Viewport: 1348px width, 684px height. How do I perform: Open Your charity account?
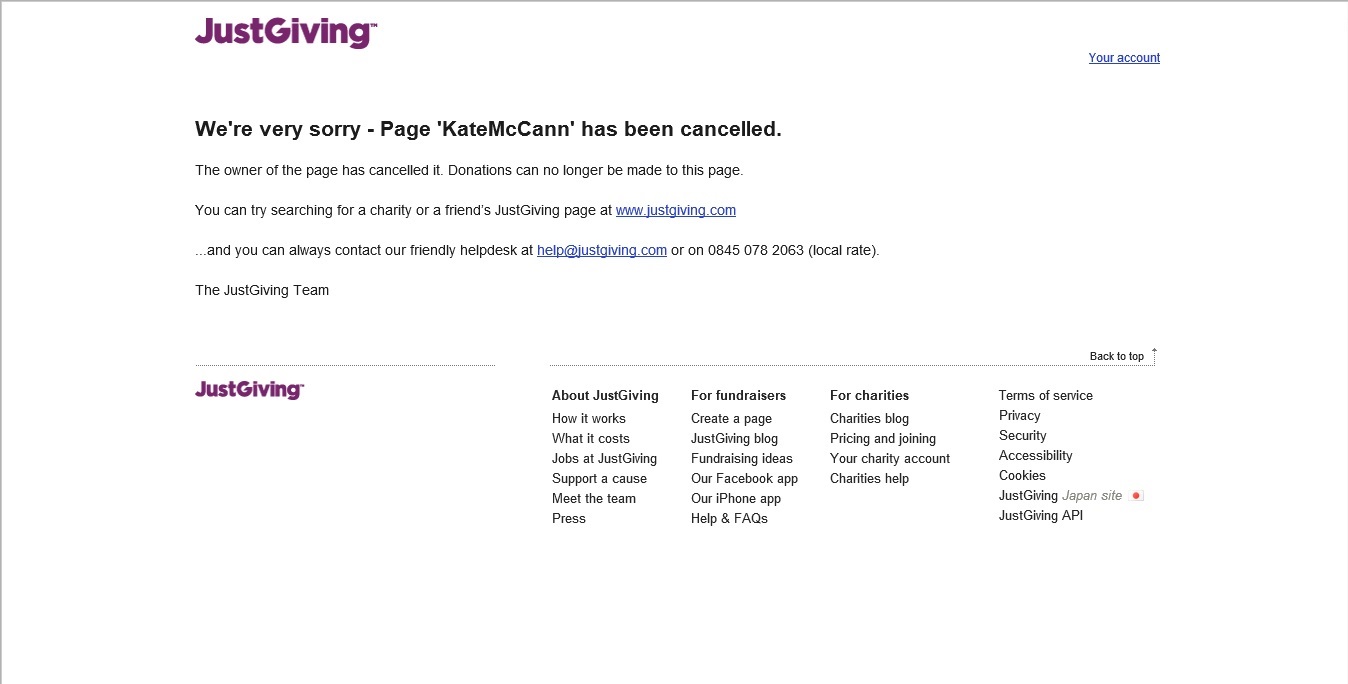pos(889,459)
